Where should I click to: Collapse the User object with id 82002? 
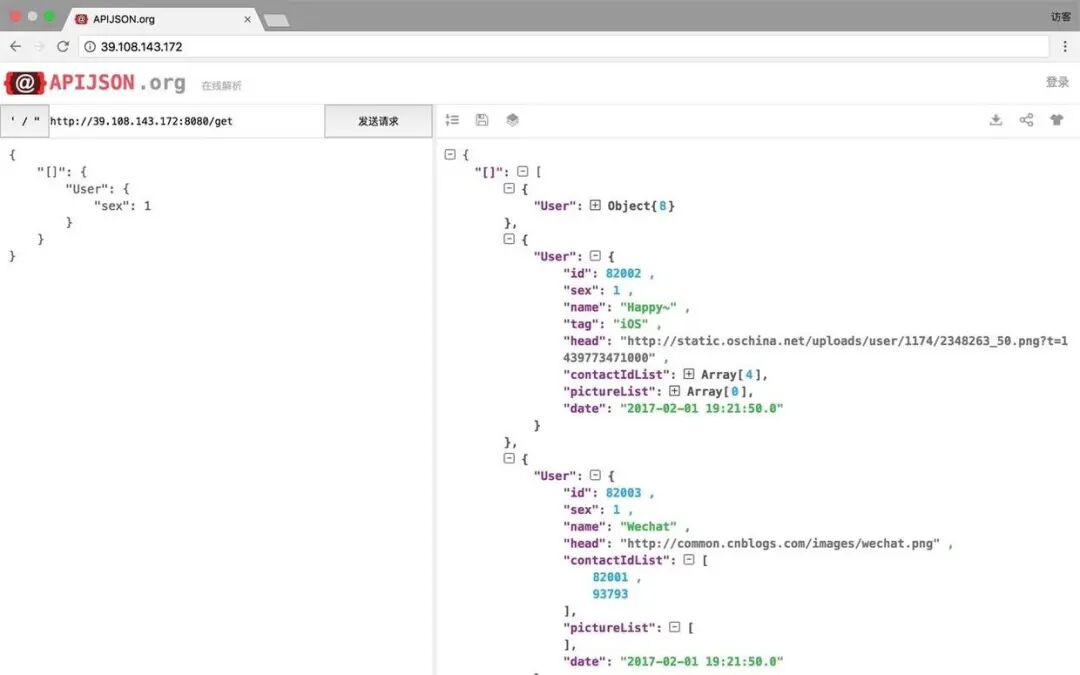(595, 256)
